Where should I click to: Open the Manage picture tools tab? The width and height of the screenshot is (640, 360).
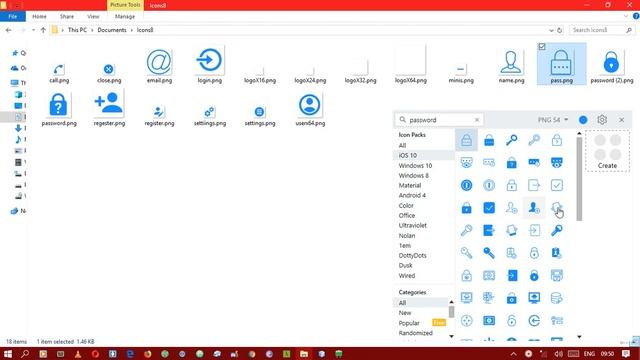click(x=125, y=16)
